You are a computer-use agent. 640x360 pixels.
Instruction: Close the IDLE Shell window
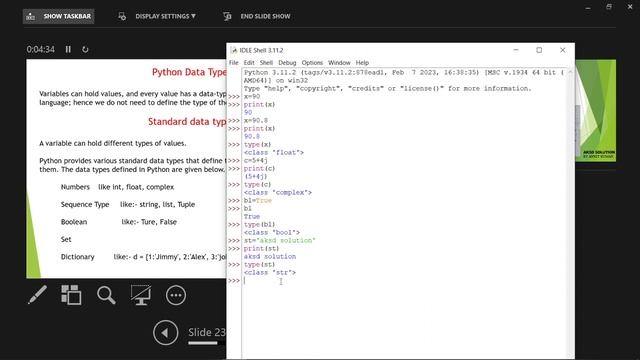coord(562,50)
